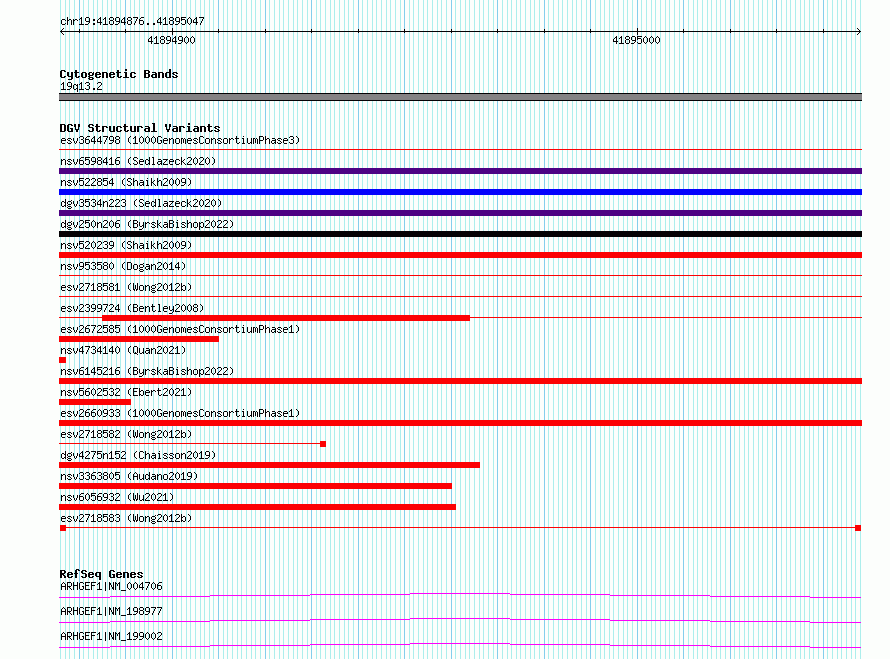The image size is (890, 659).
Task: Select the red bar of nsv6145216
Action: [x=460, y=381]
